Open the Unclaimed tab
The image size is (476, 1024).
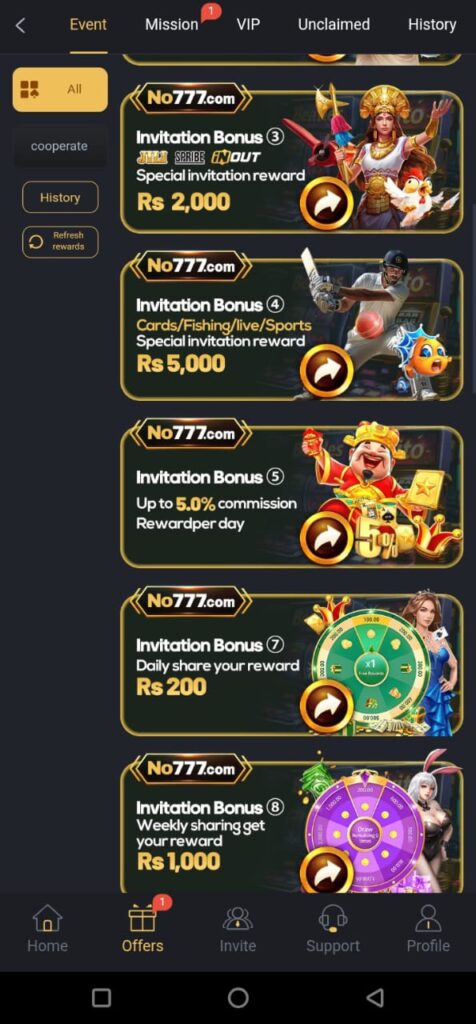coord(334,25)
